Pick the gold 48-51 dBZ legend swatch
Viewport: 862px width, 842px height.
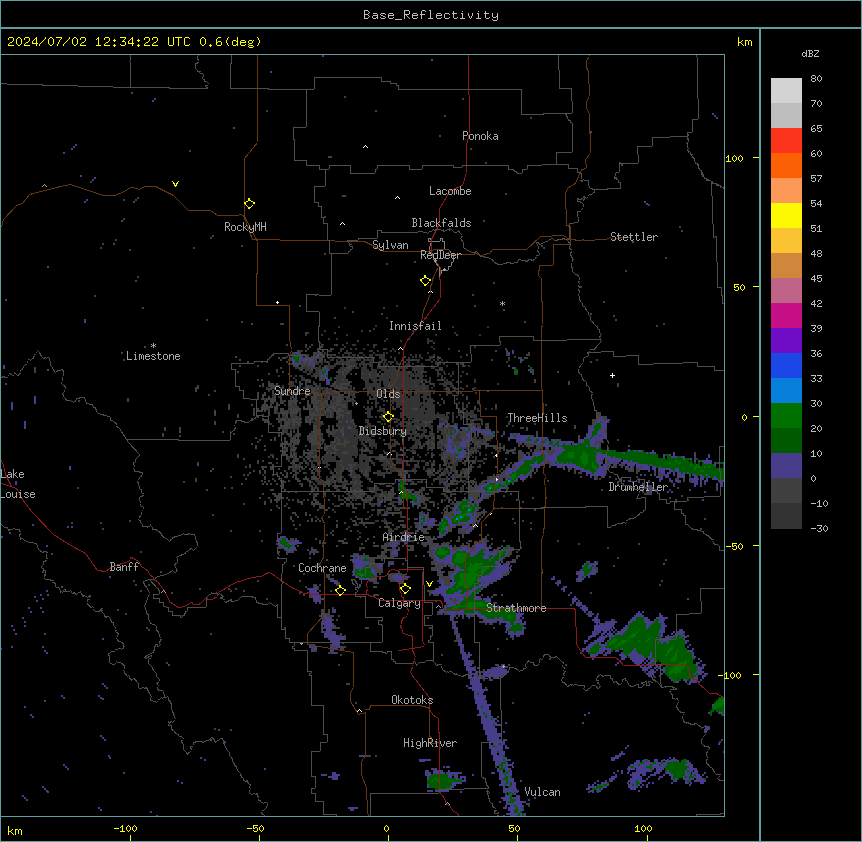(x=786, y=241)
